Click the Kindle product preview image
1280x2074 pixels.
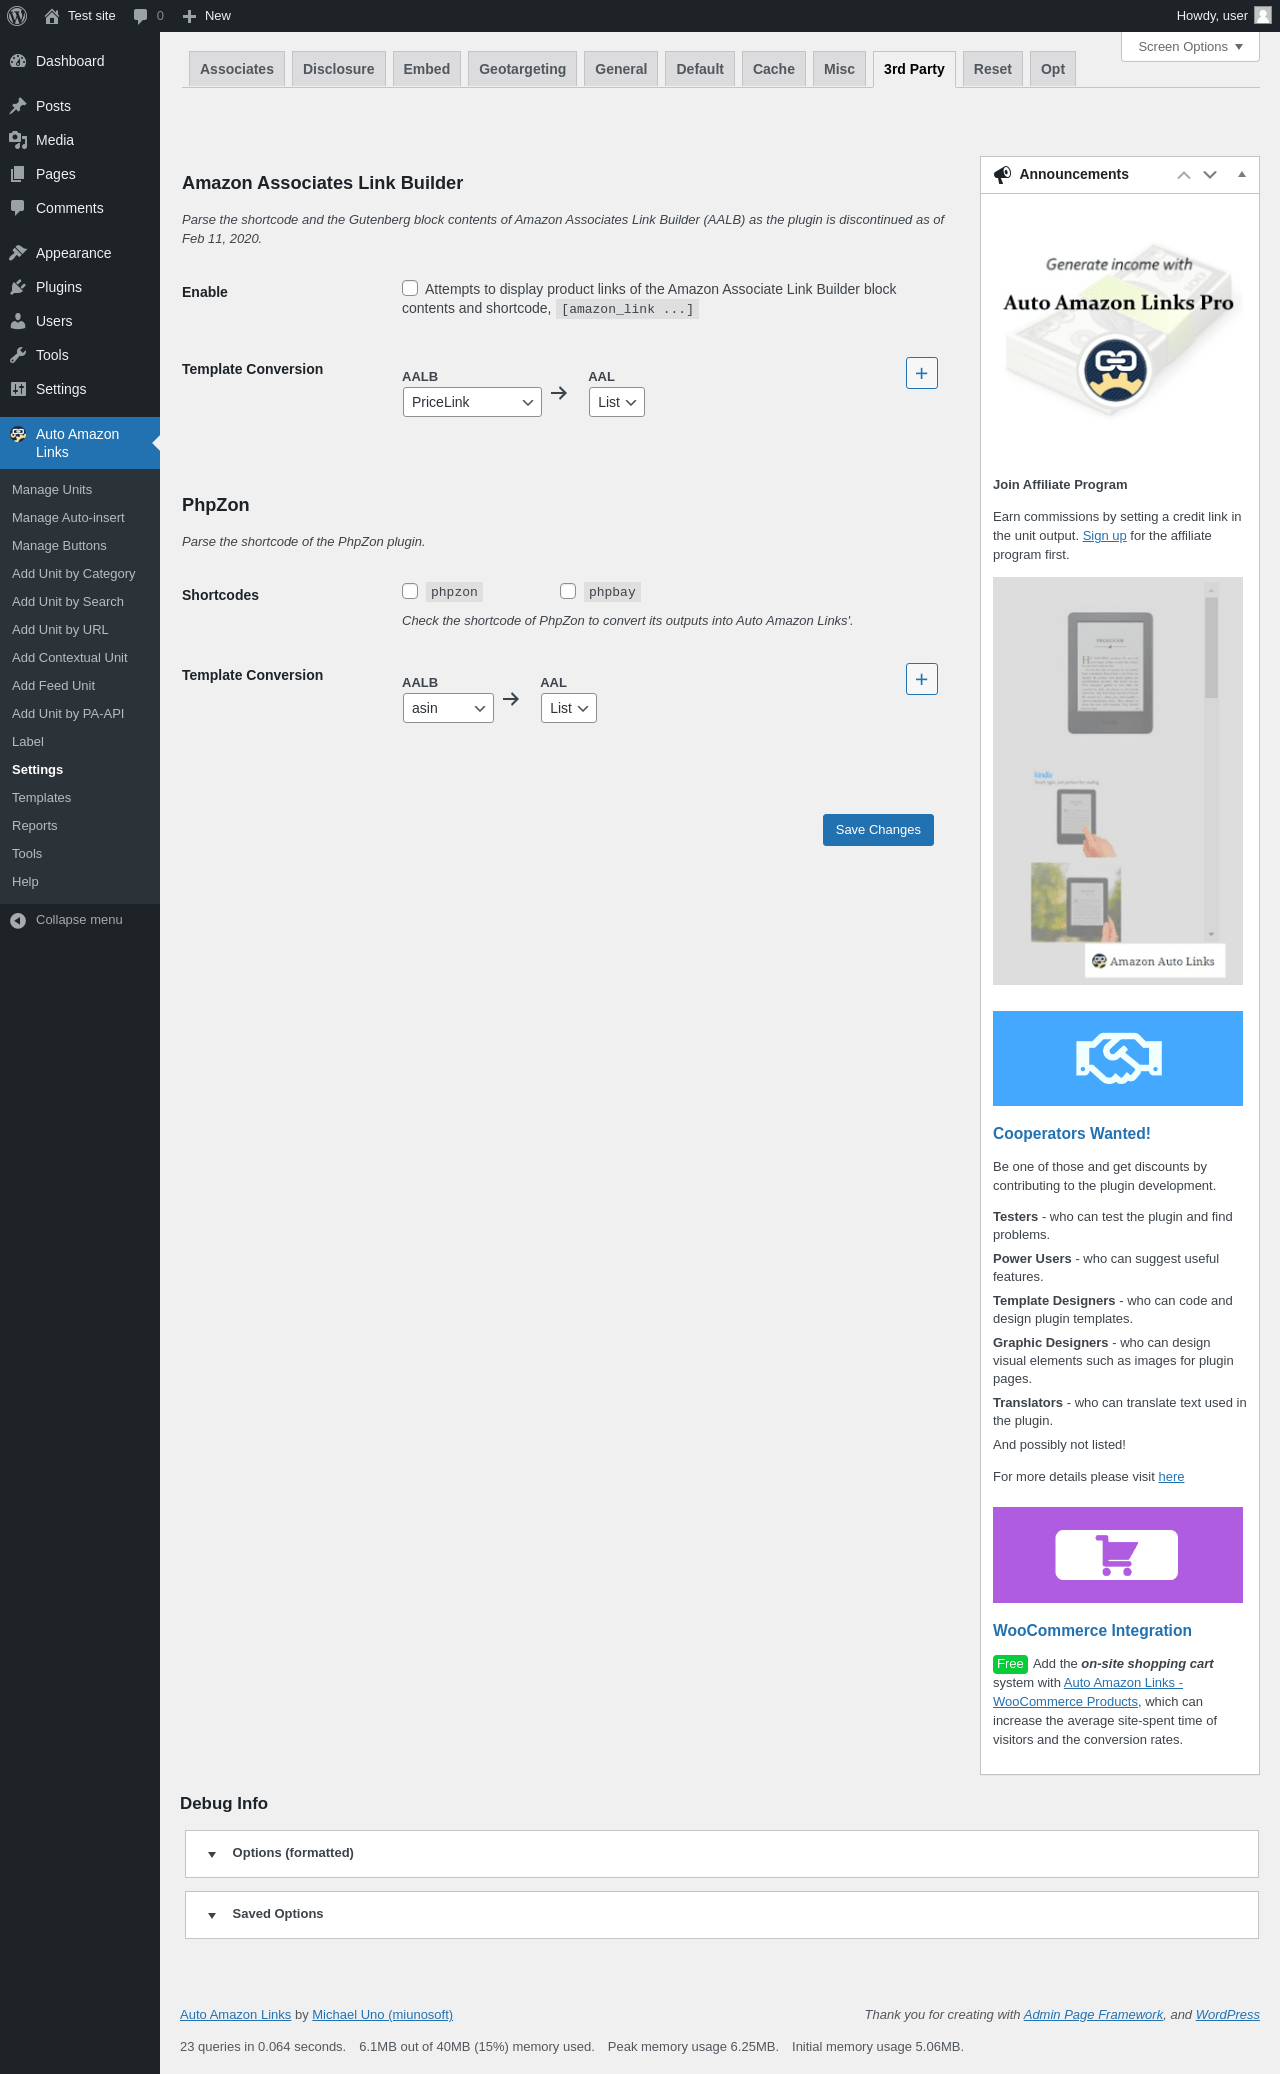(1118, 781)
